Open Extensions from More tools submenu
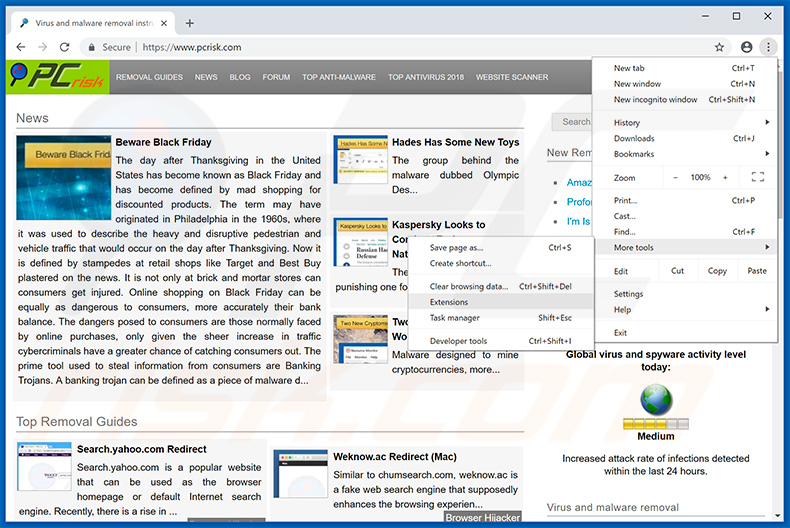Image resolution: width=790 pixels, height=528 pixels. pos(501,302)
